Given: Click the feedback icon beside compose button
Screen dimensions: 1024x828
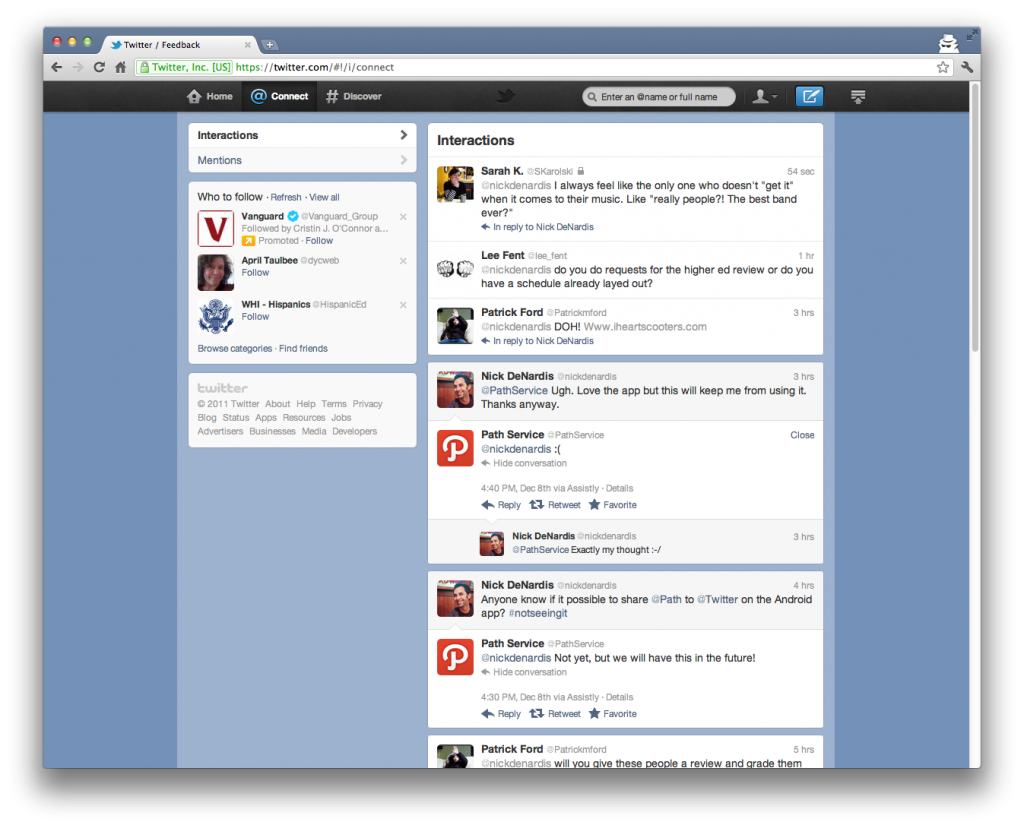Looking at the screenshot, I should [x=858, y=97].
